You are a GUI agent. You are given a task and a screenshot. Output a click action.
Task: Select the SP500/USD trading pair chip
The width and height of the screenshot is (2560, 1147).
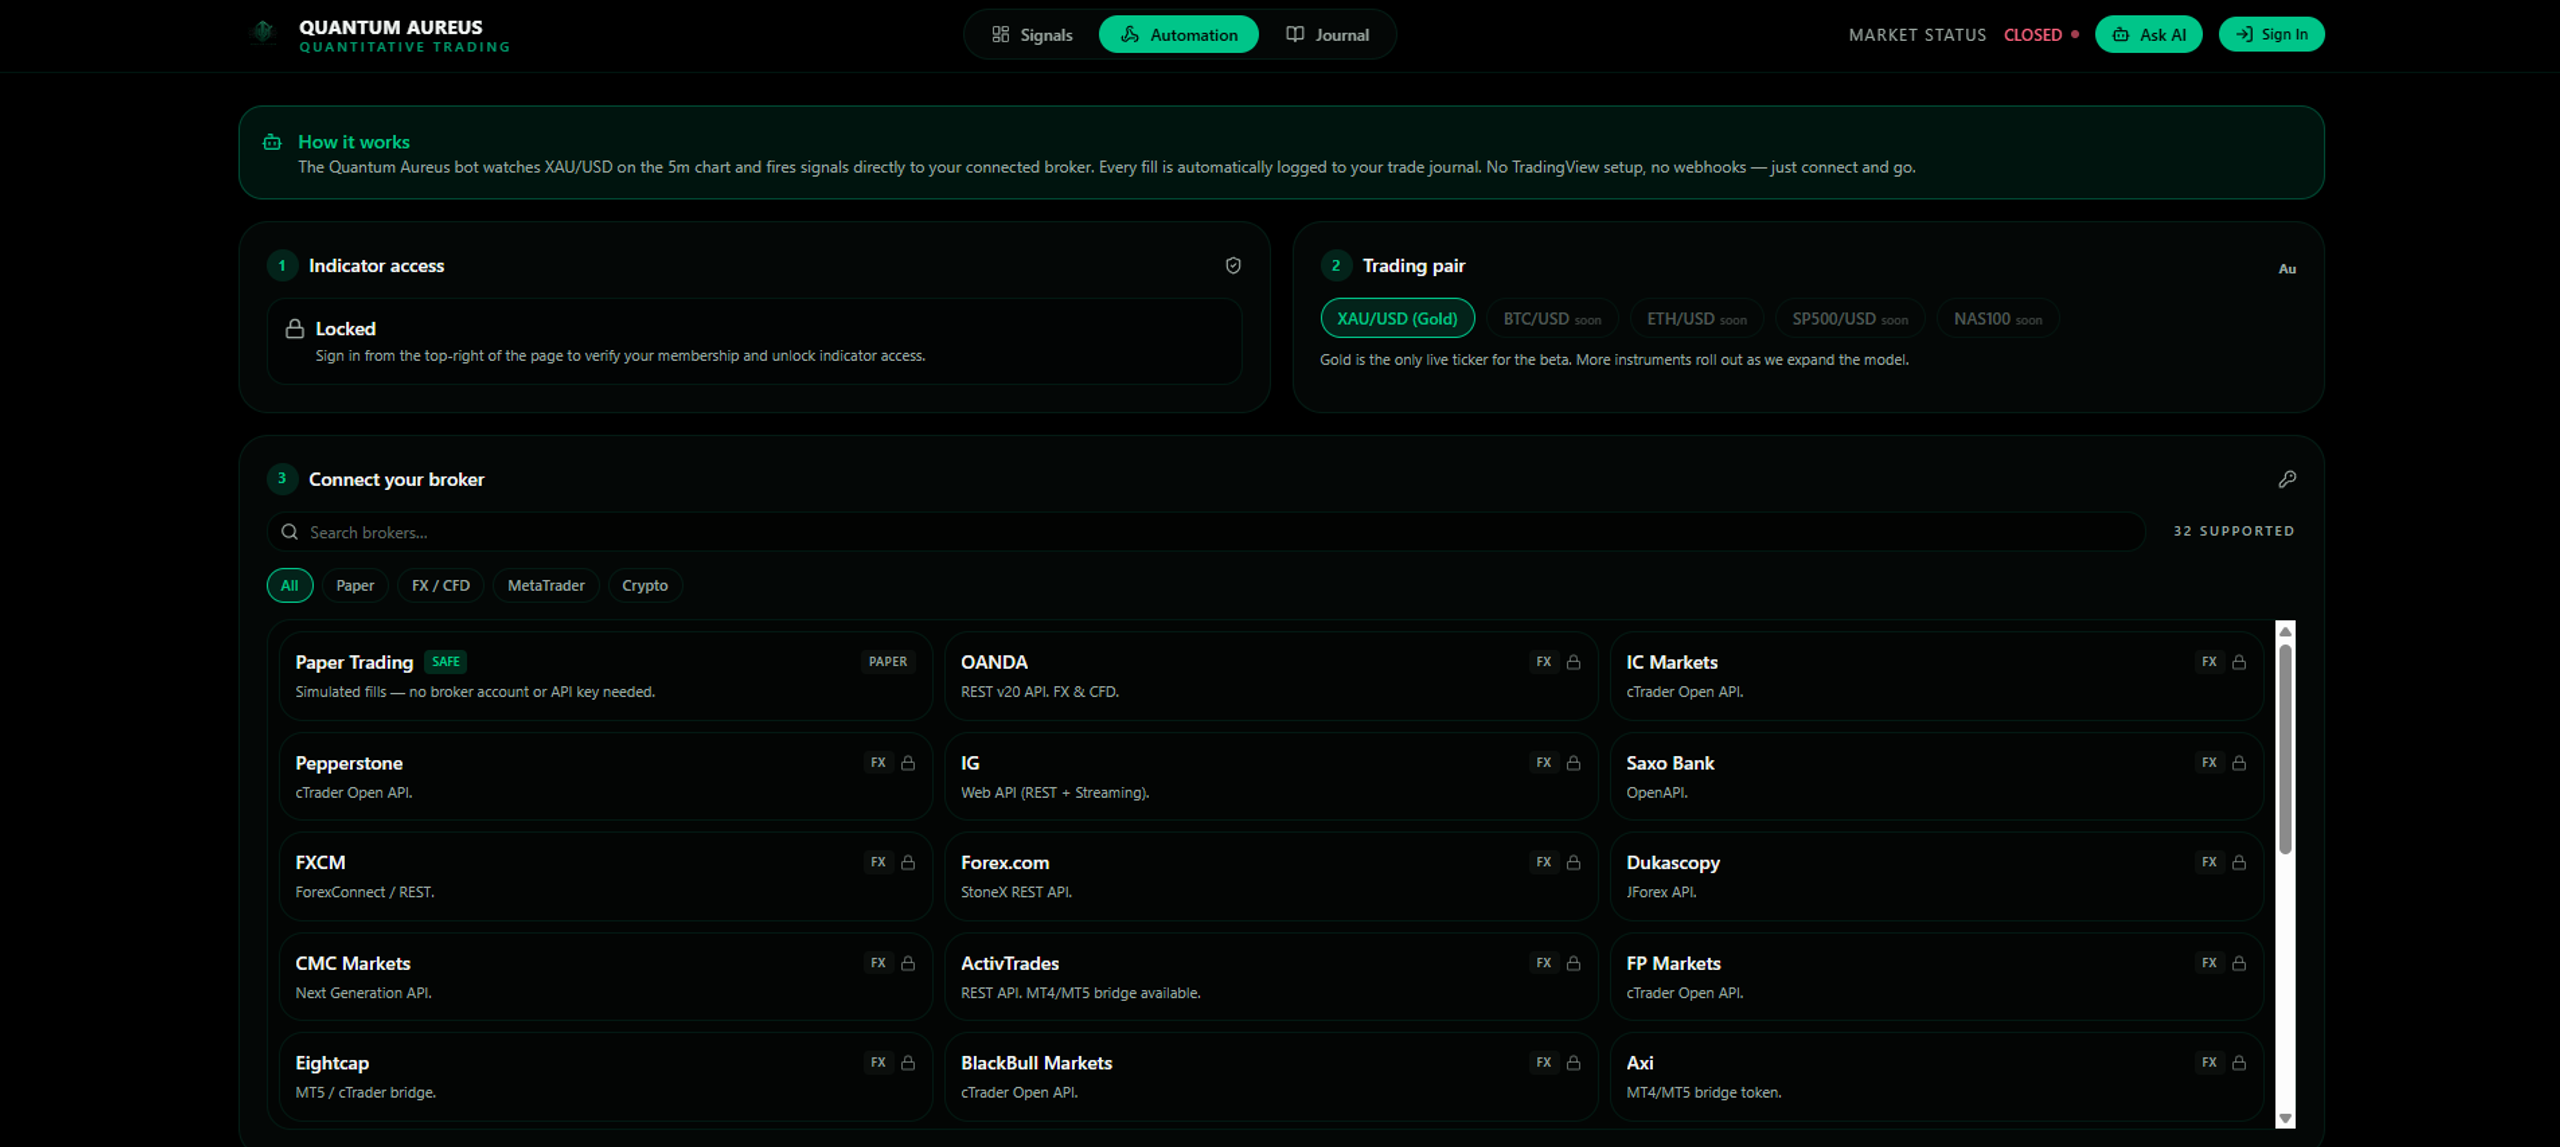pos(1850,319)
